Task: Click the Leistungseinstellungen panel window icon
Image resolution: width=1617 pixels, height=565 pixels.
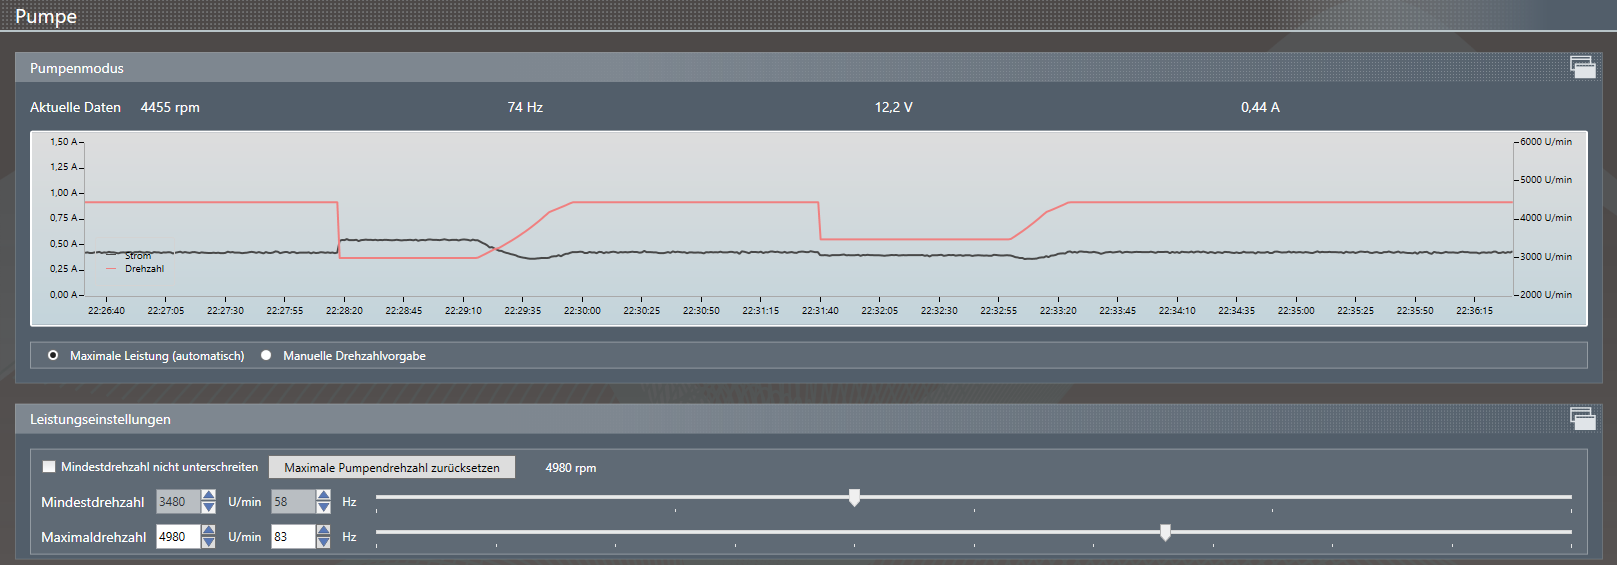Action: tap(1583, 418)
